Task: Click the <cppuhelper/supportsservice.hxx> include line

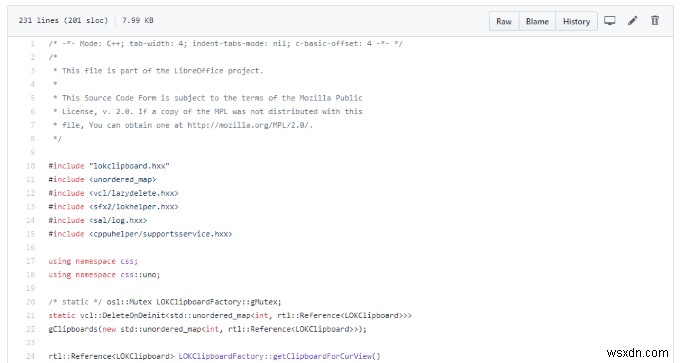Action: pyautogui.click(x=140, y=234)
